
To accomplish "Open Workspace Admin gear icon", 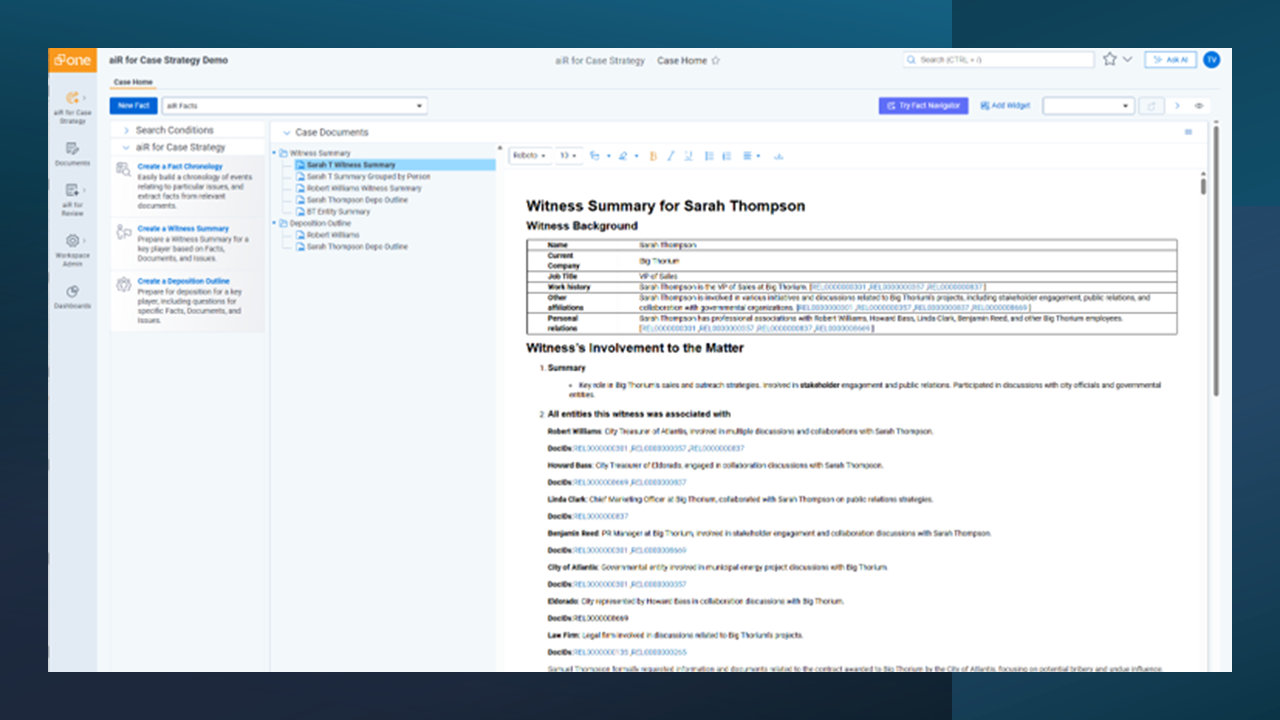I will tap(72, 241).
